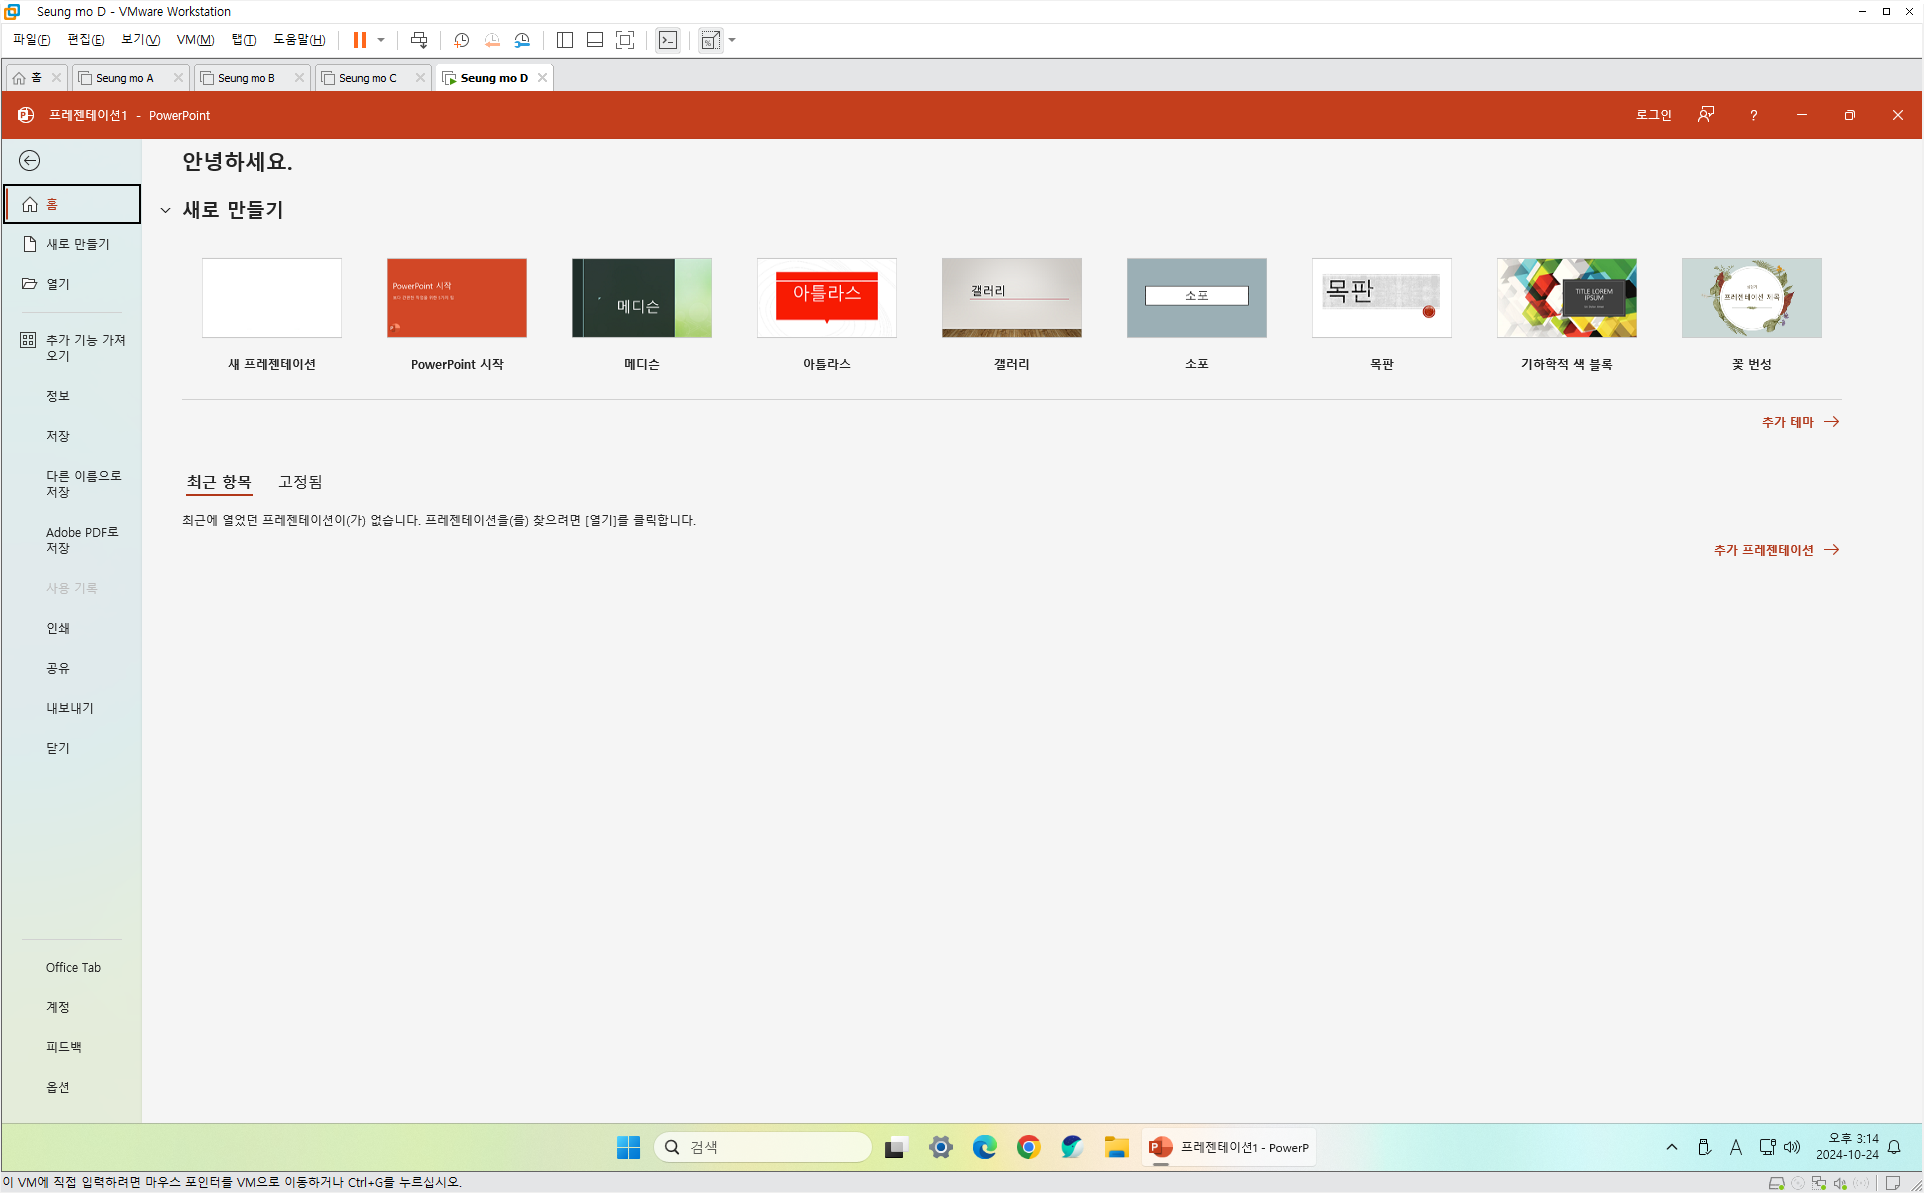Toggle the VMware library sidebar icon
The image size is (1924, 1193).
click(565, 40)
